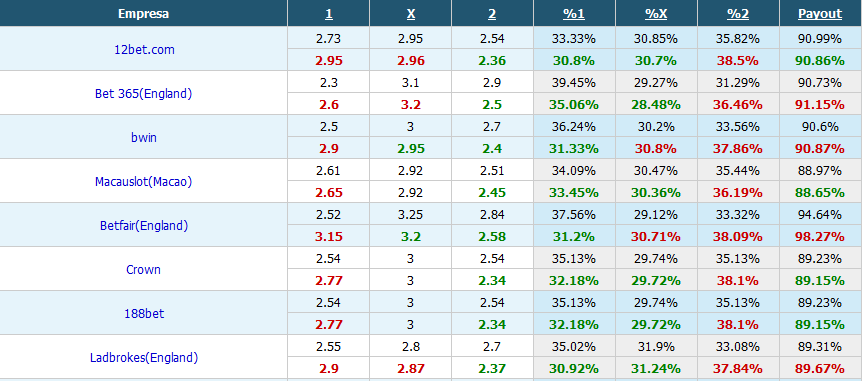Open the Crown bookmaker link
This screenshot has width=867, height=381.
coord(143,269)
